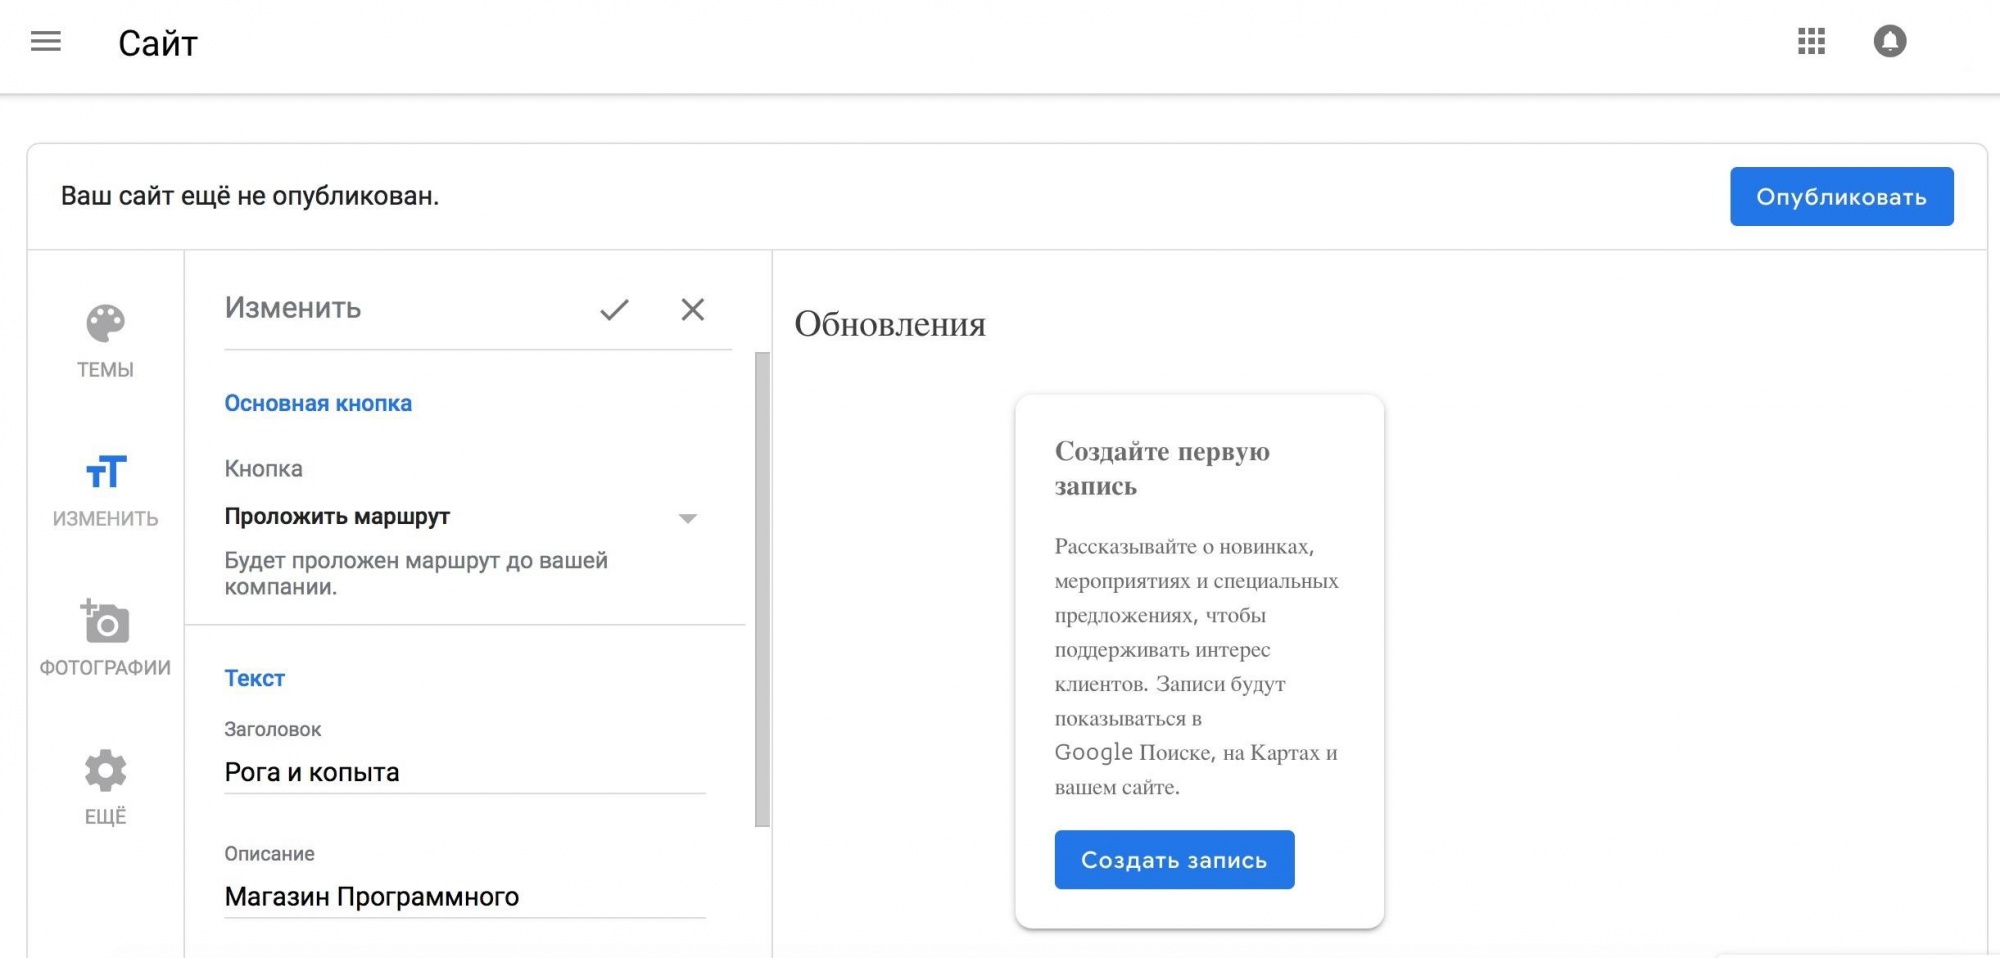Click the ЕЩЁ sidebar label
Screen dimensions: 2000x958
(105, 817)
